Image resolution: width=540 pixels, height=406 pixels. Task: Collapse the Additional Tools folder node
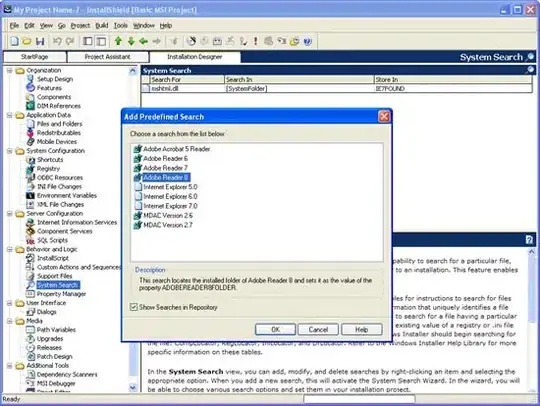pos(10,366)
